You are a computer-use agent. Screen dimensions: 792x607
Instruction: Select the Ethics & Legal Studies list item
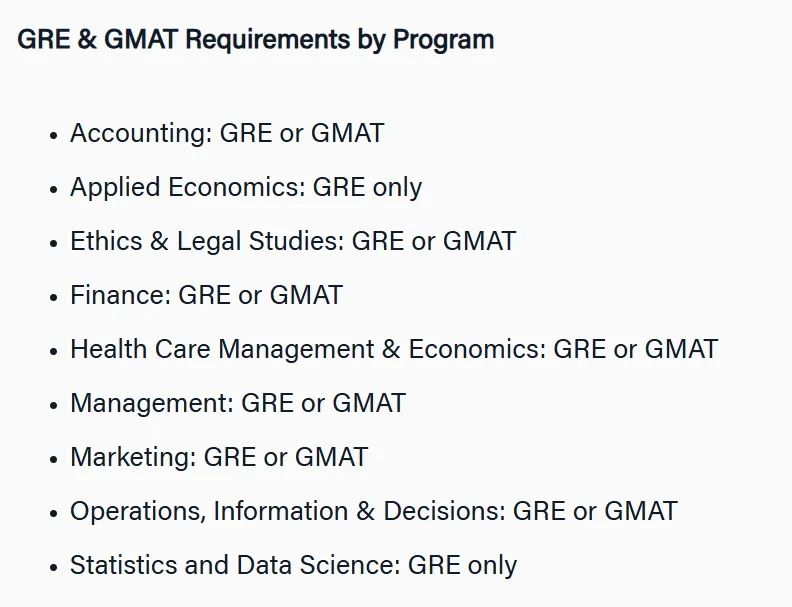pos(293,241)
